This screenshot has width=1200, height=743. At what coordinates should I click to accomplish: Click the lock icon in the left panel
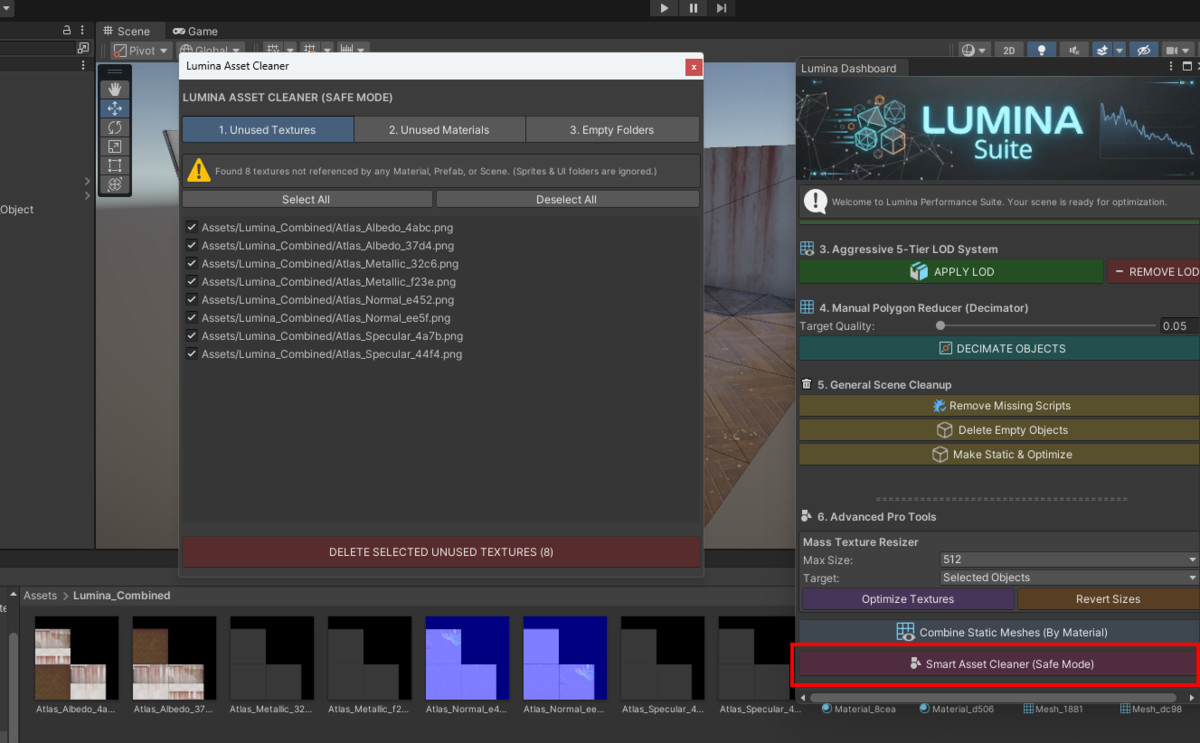click(67, 30)
